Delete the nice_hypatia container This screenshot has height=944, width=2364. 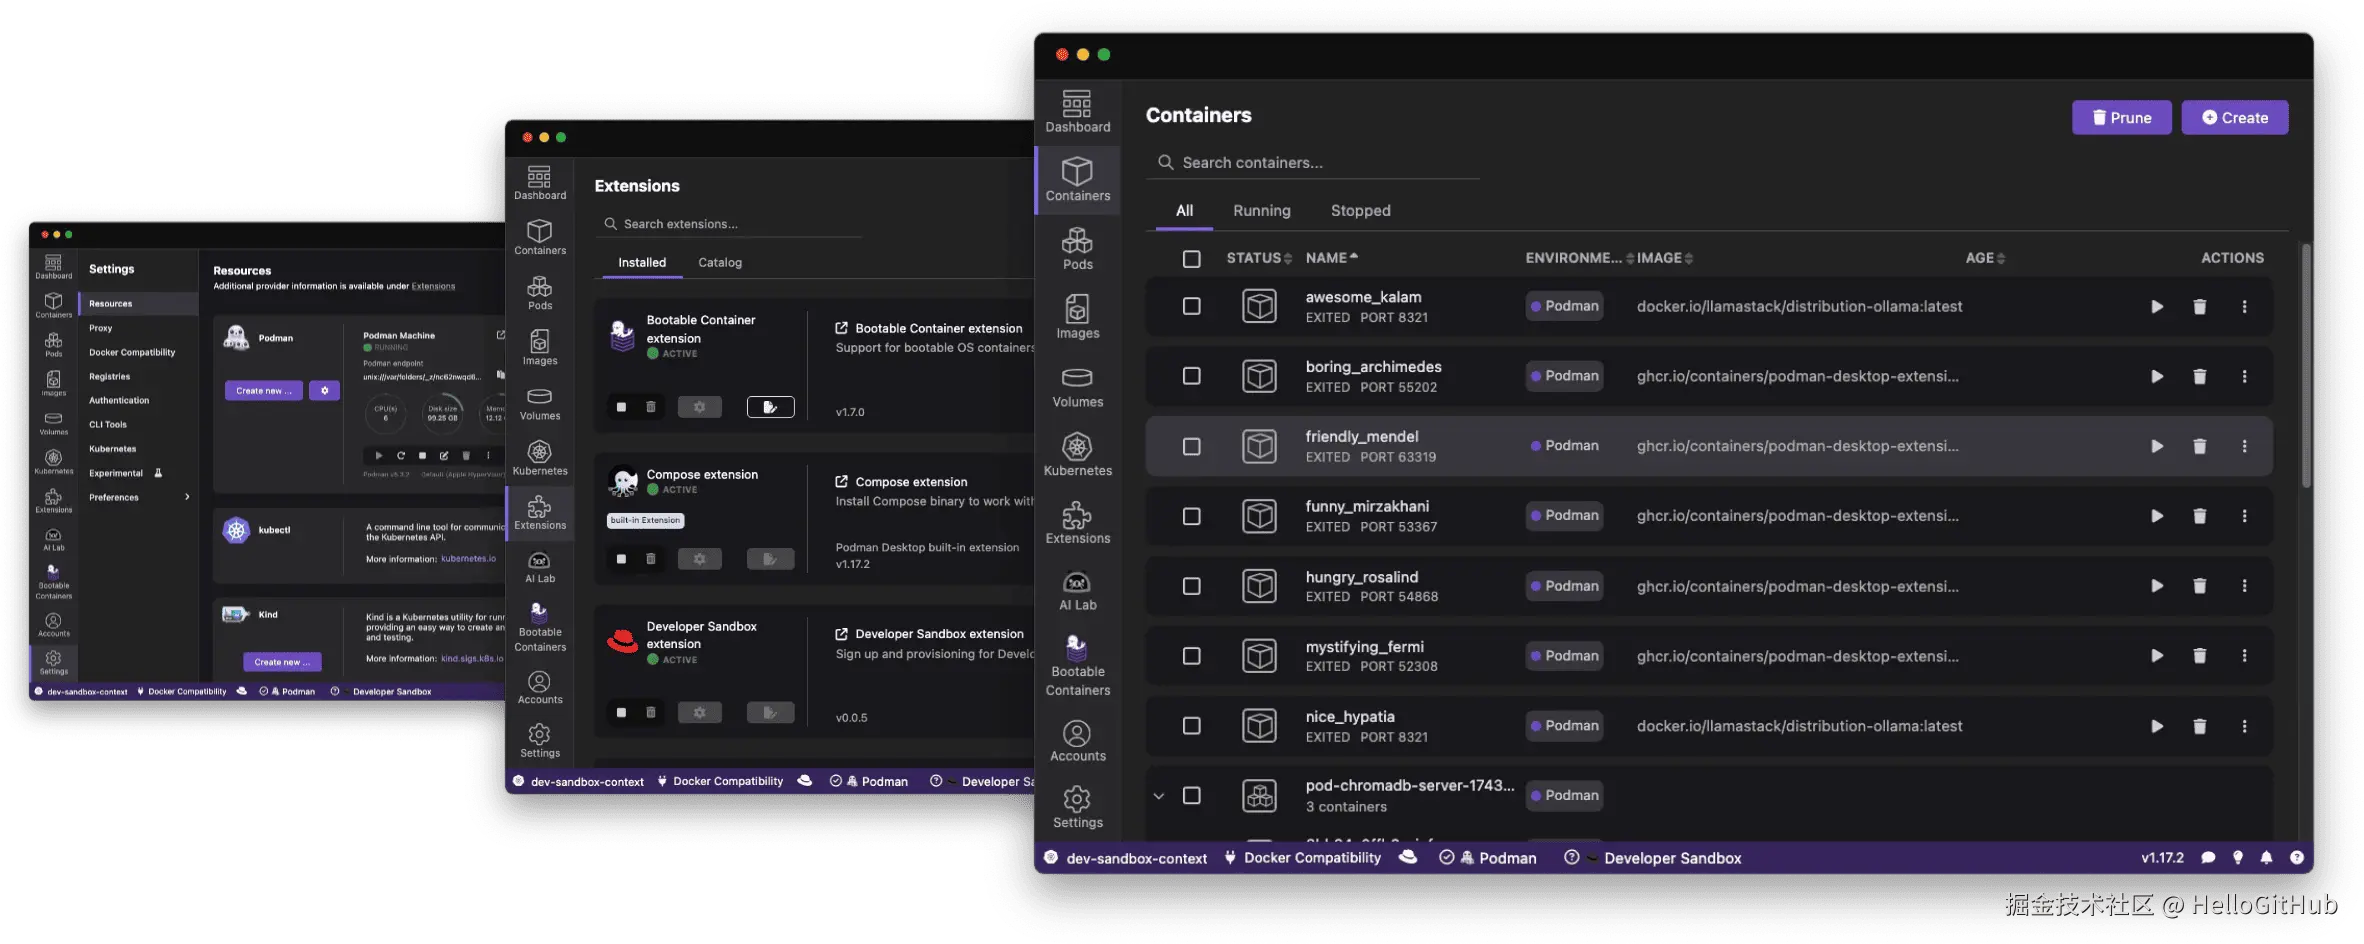2199,726
